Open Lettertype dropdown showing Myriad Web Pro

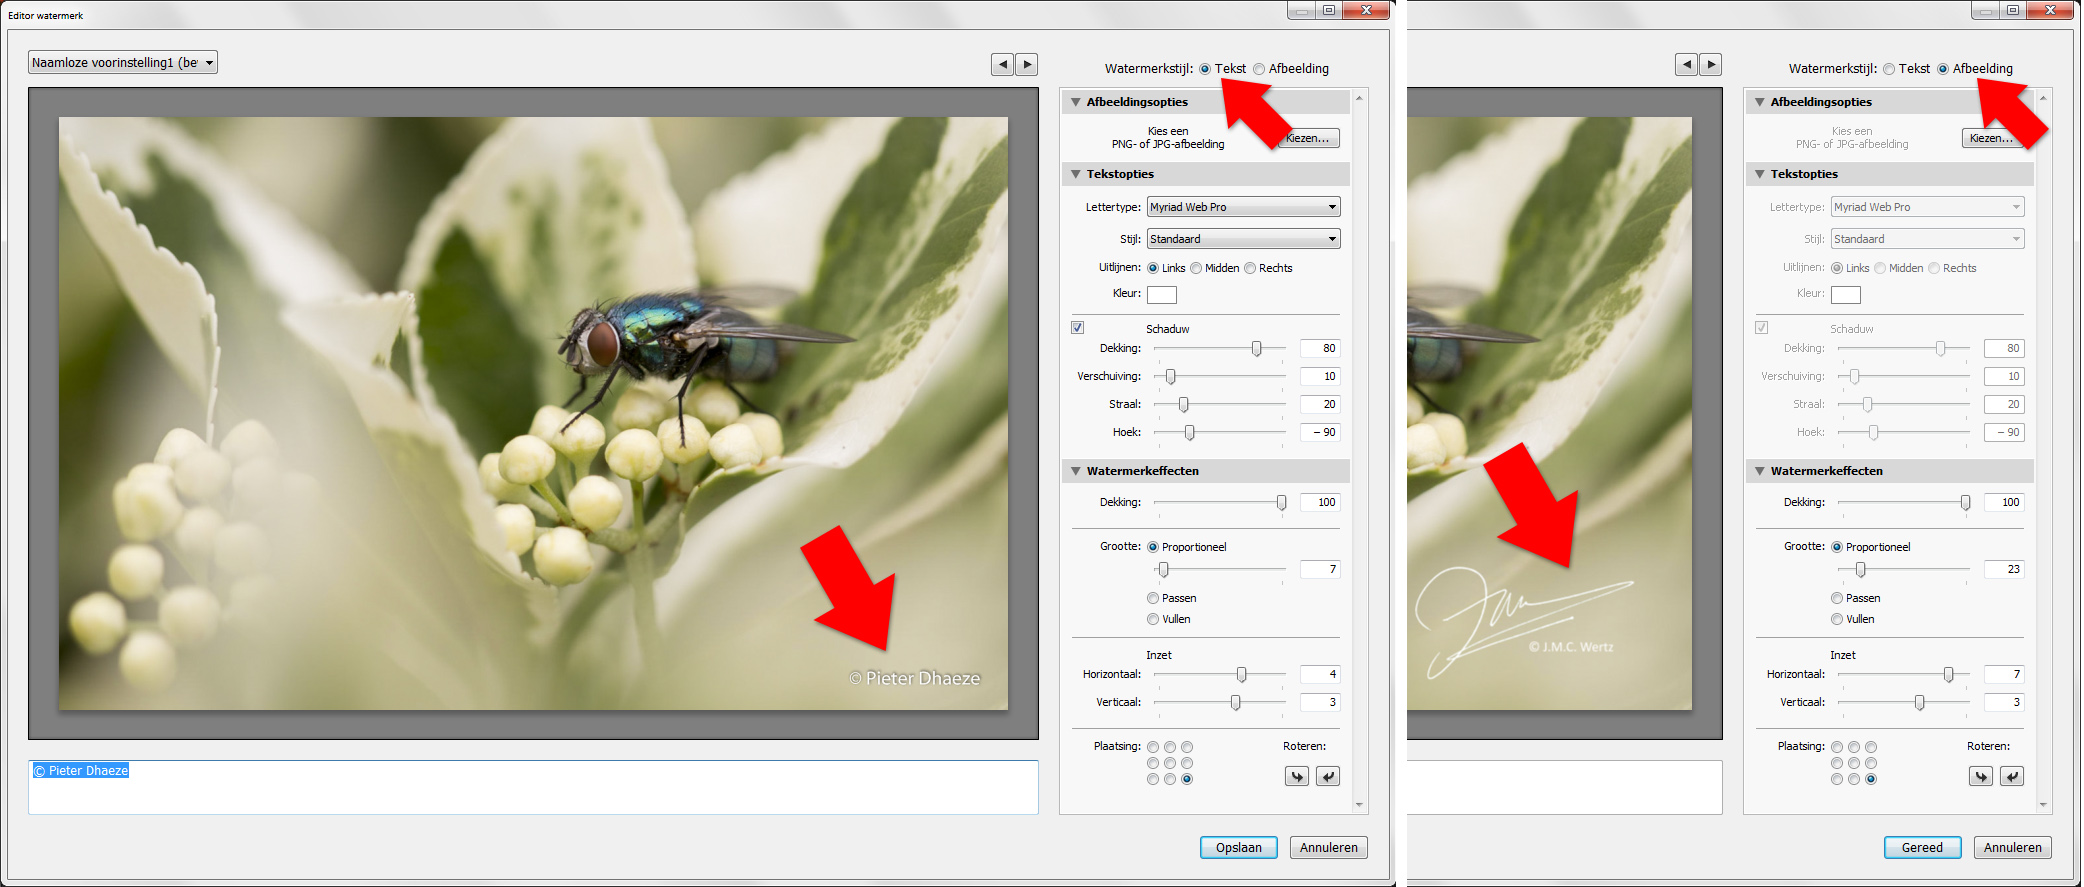click(1242, 207)
